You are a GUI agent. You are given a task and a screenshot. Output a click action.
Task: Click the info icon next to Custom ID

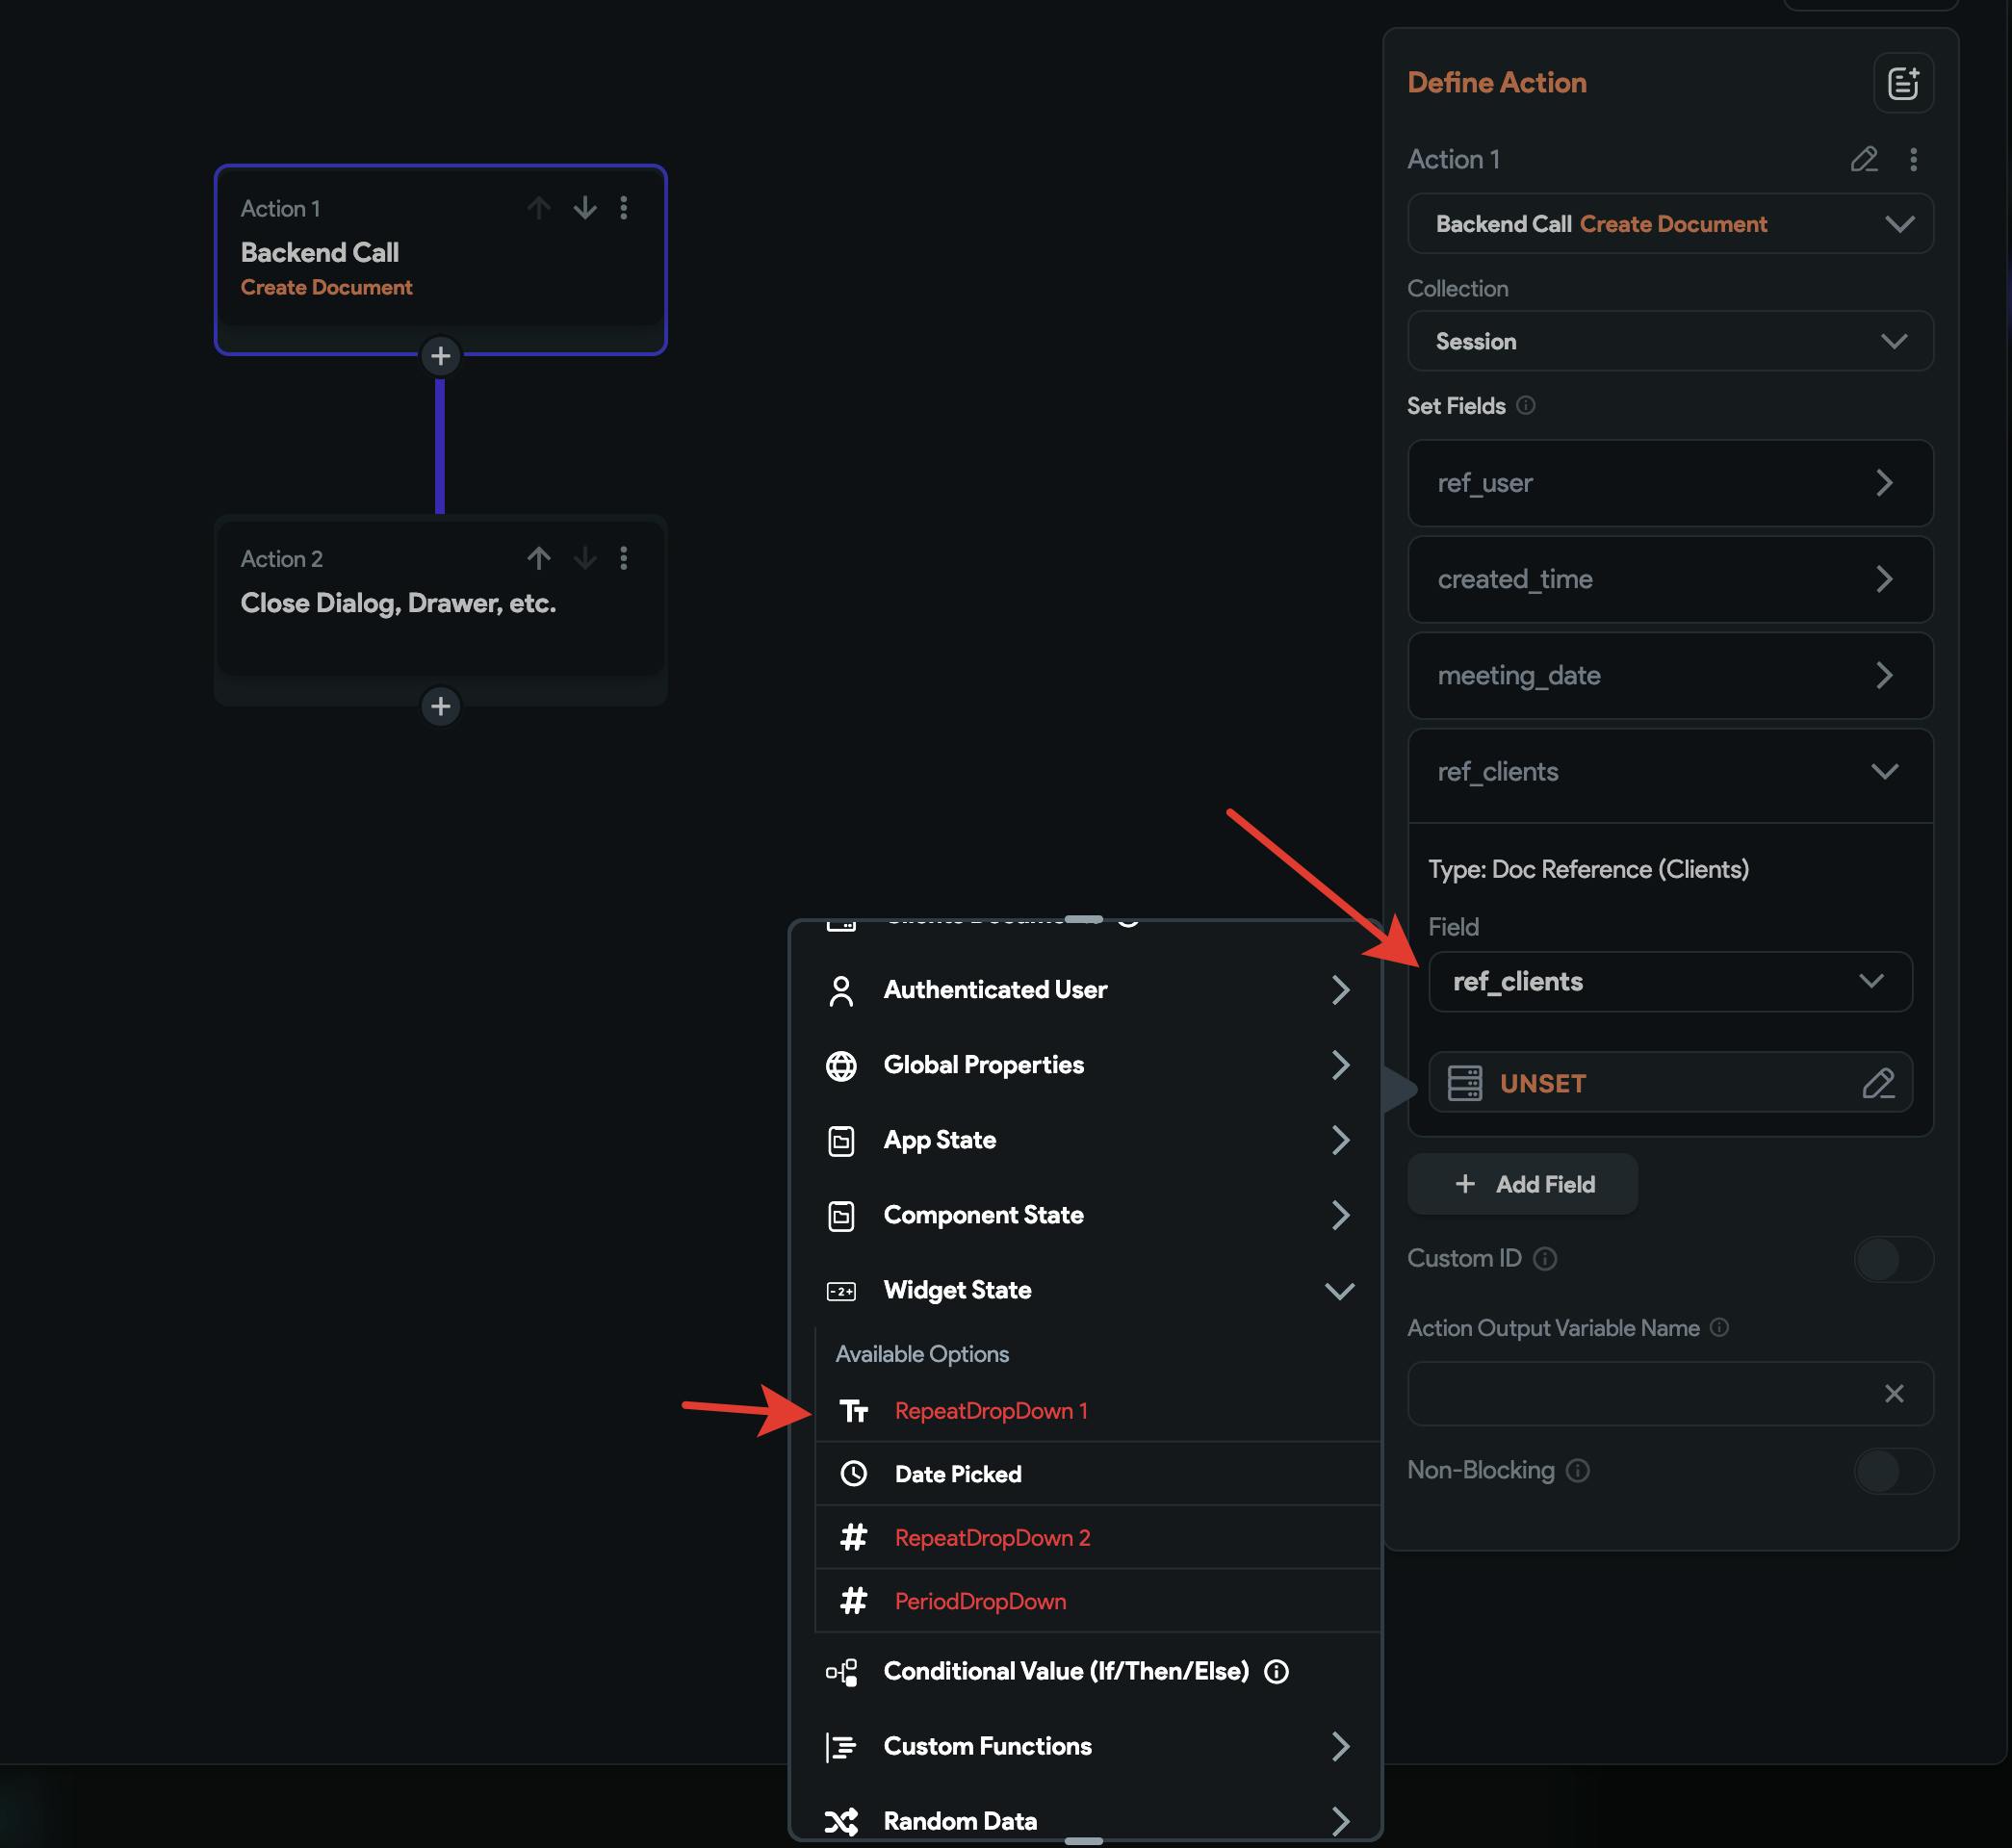pyautogui.click(x=1544, y=1258)
